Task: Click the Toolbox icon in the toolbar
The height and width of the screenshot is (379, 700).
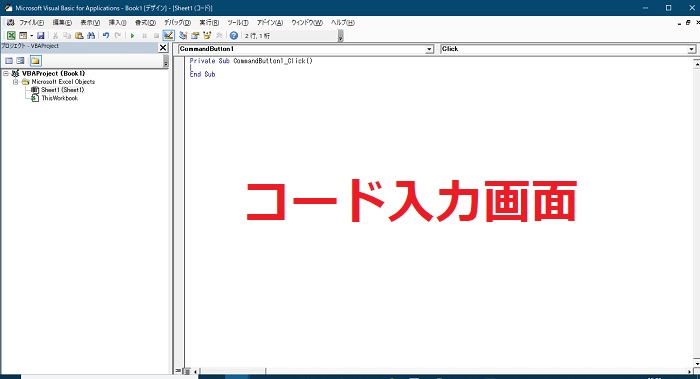Action: pos(219,35)
